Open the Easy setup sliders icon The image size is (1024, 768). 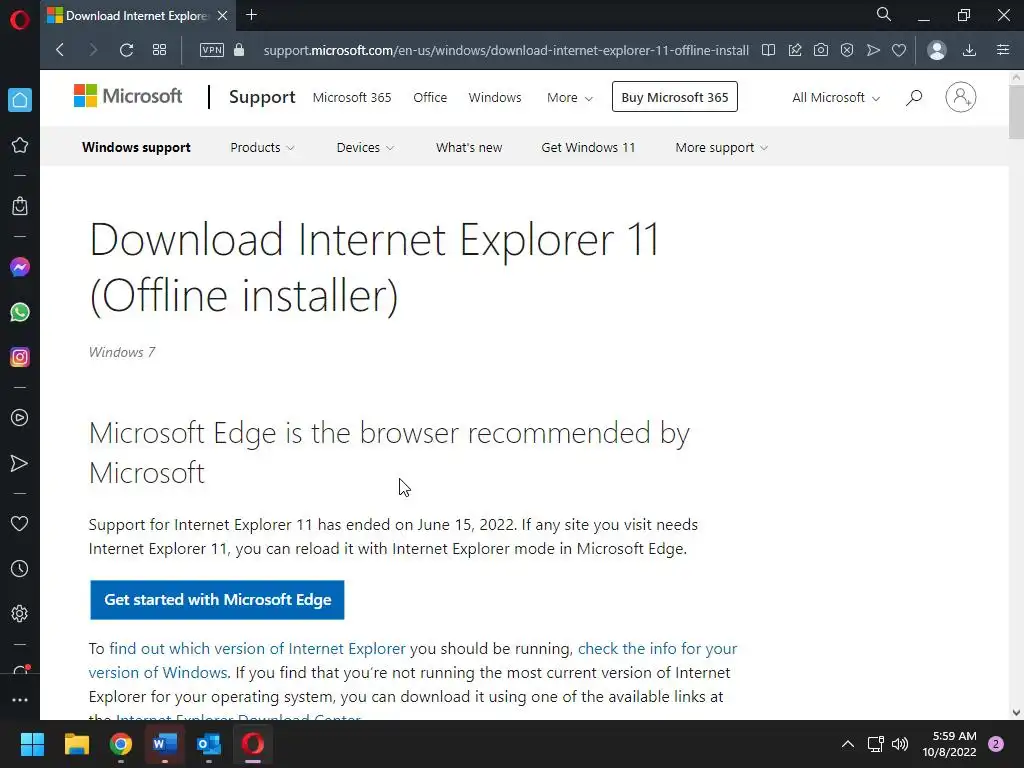[1003, 50]
